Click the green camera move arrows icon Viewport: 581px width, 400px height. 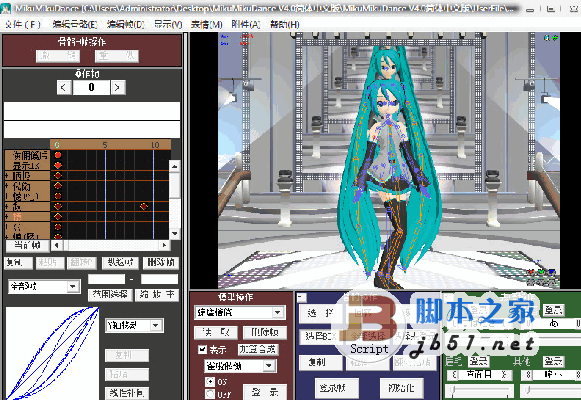coord(555,38)
